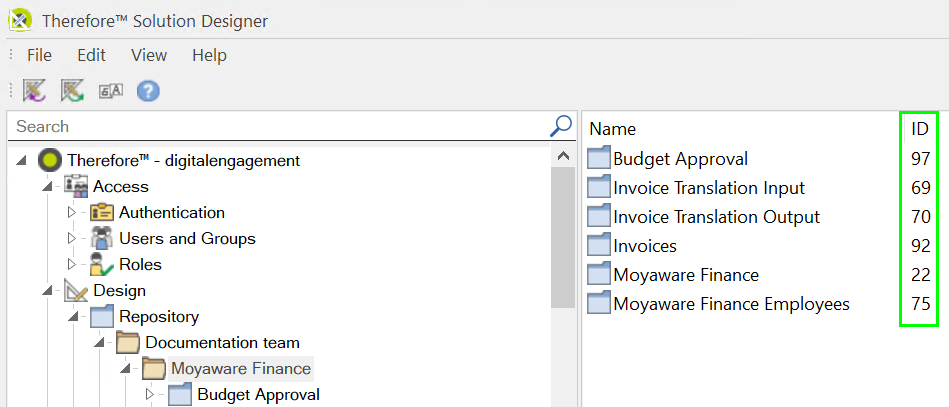Expand the Authentication tree node
949x407 pixels.
coord(71,213)
